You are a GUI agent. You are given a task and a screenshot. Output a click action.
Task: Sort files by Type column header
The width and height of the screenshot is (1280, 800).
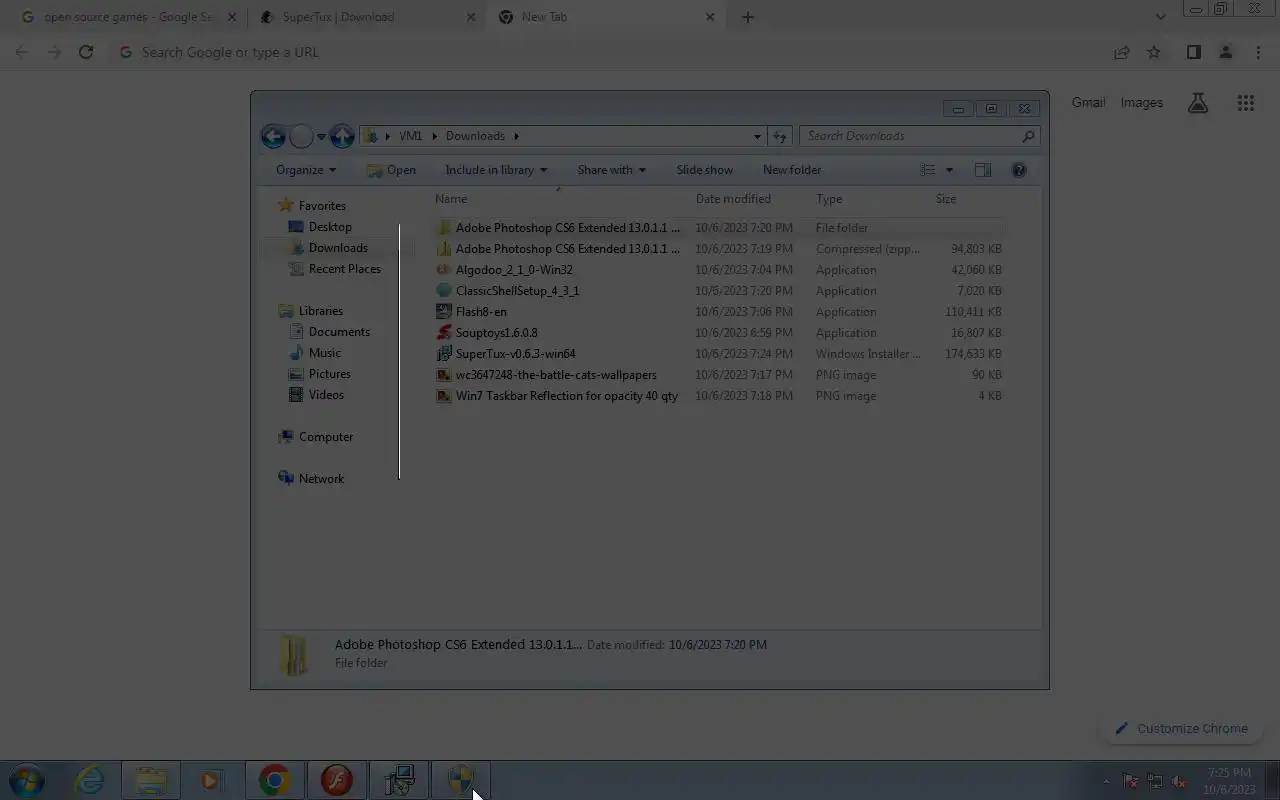870,199
